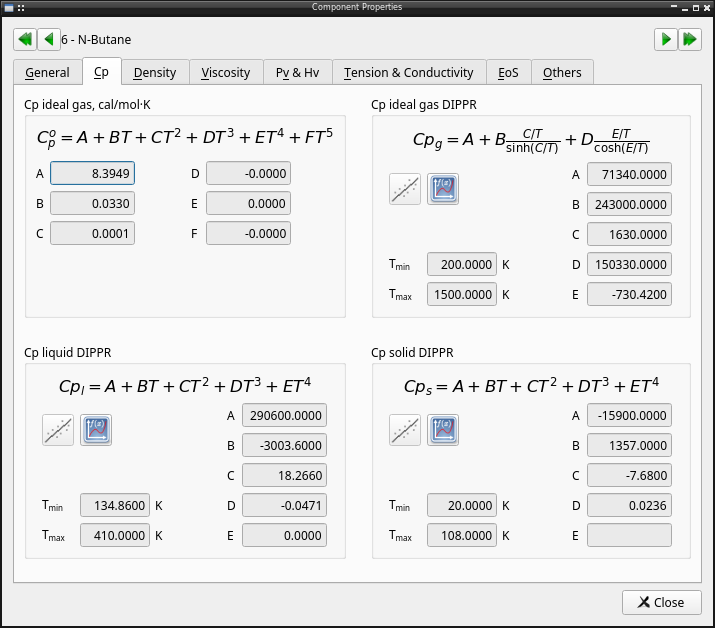This screenshot has height=628, width=715.
Task: Open fit-from-data icon in Cp solid DIPPR
Action: coord(405,430)
